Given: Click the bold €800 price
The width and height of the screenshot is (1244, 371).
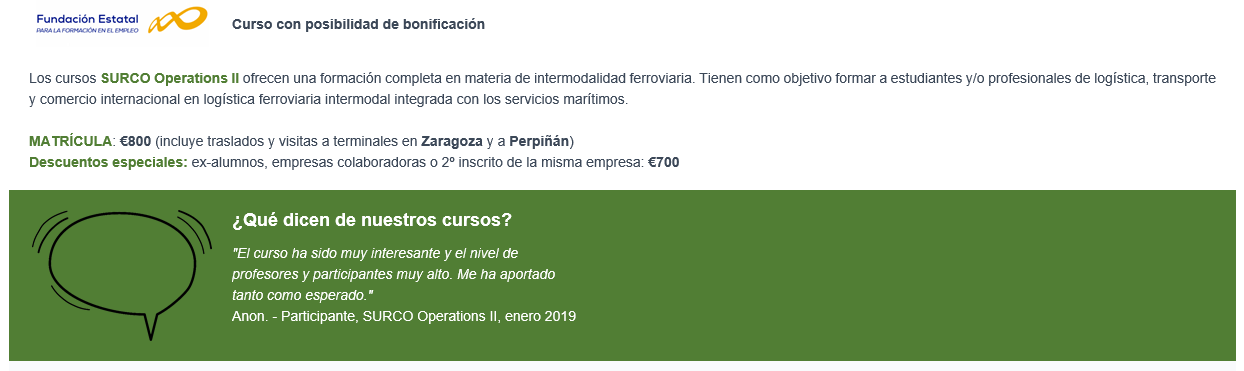Looking at the screenshot, I should 135,140.
